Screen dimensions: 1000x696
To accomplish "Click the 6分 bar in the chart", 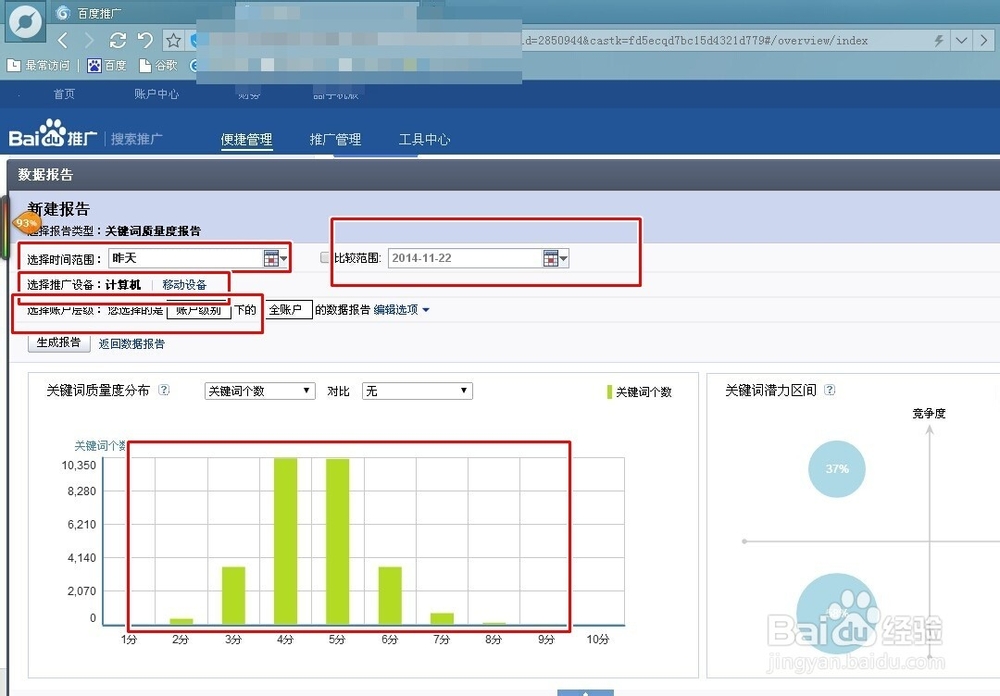I will click(x=390, y=596).
